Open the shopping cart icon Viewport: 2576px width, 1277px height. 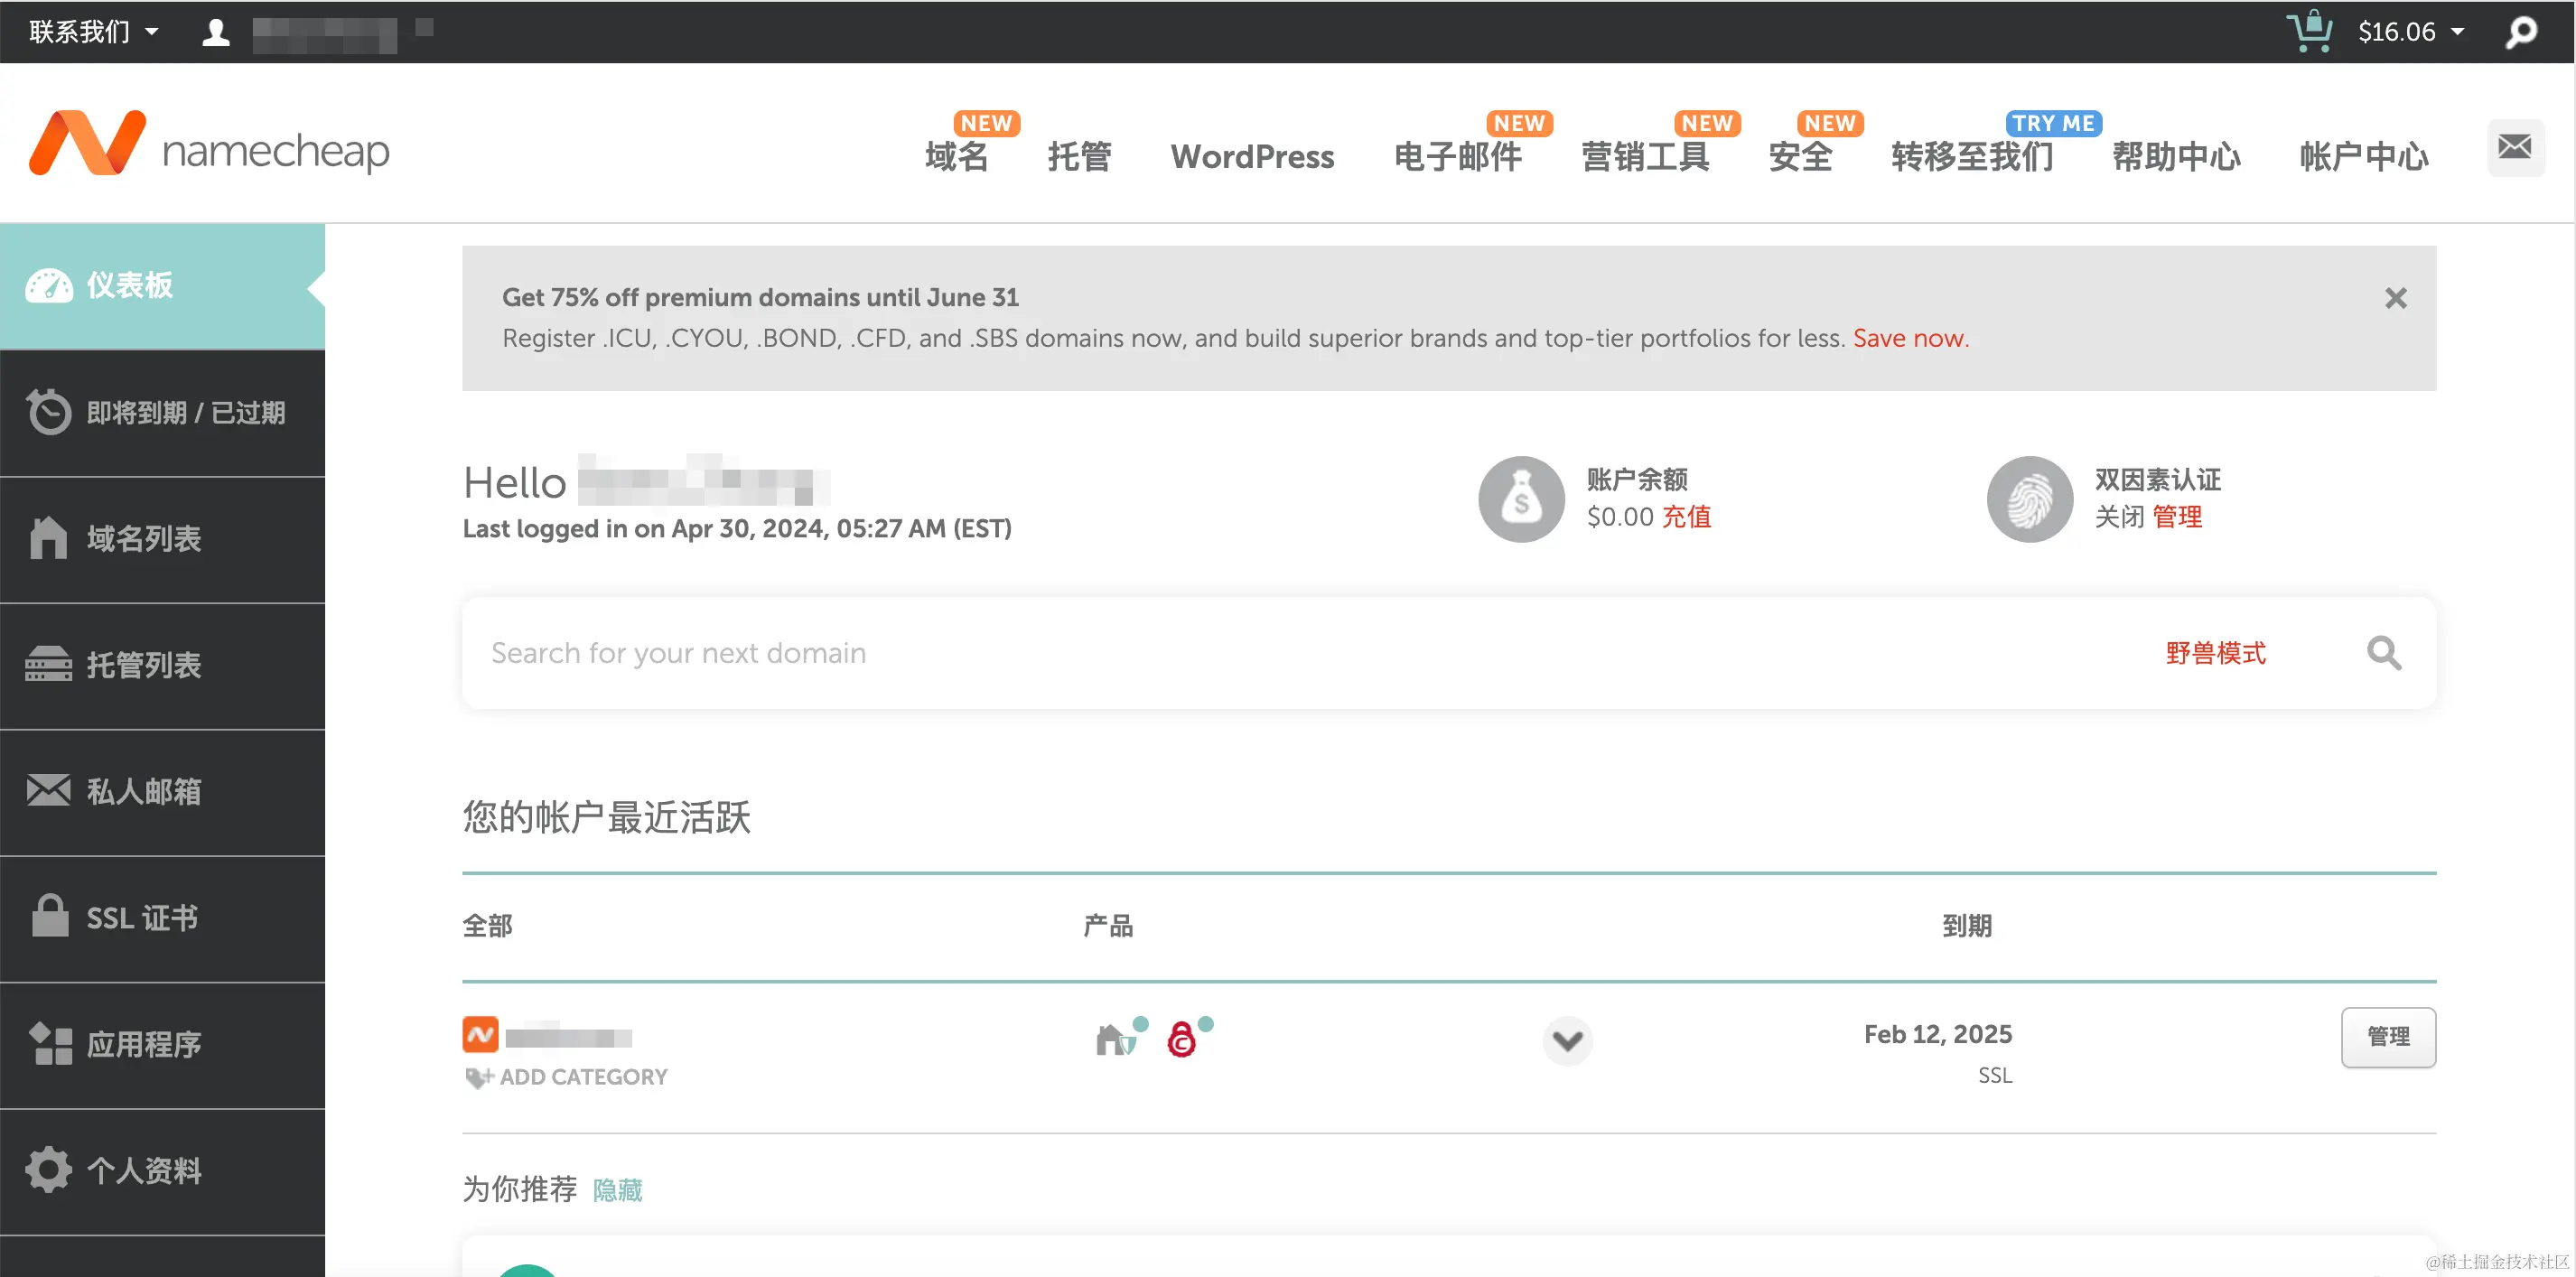2310,31
